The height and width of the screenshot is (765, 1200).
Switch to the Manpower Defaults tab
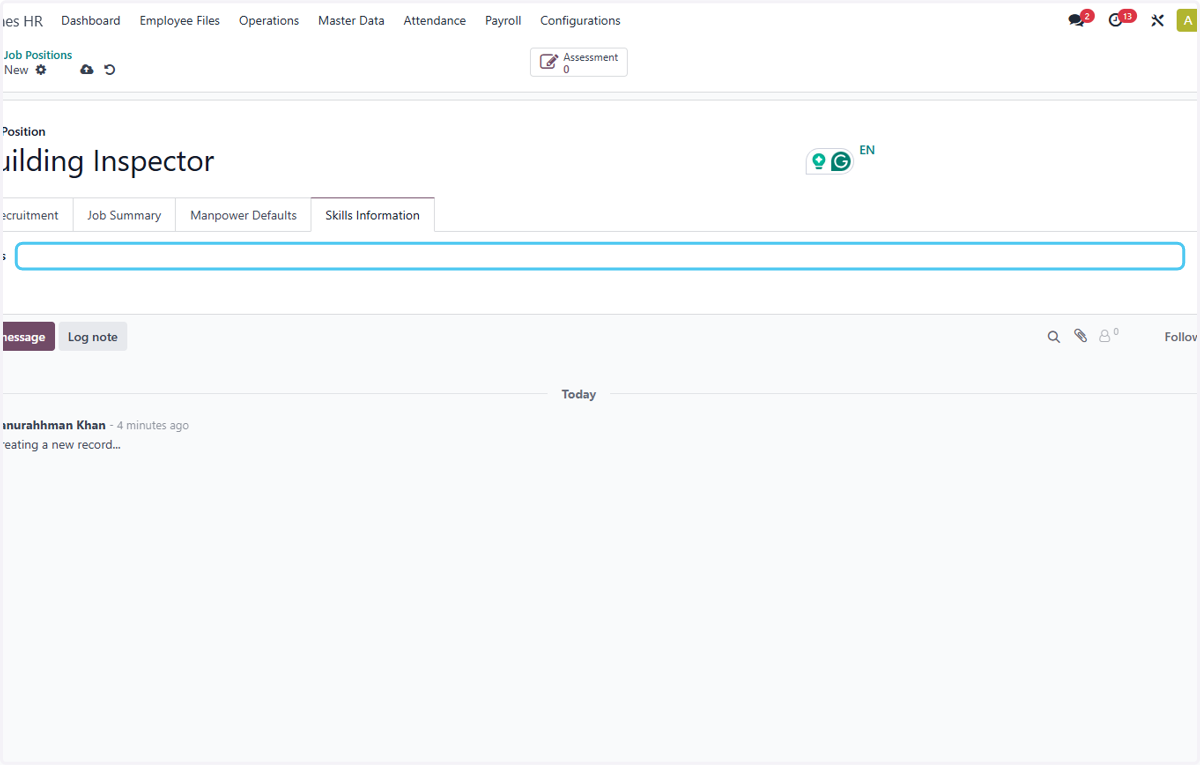click(x=243, y=215)
